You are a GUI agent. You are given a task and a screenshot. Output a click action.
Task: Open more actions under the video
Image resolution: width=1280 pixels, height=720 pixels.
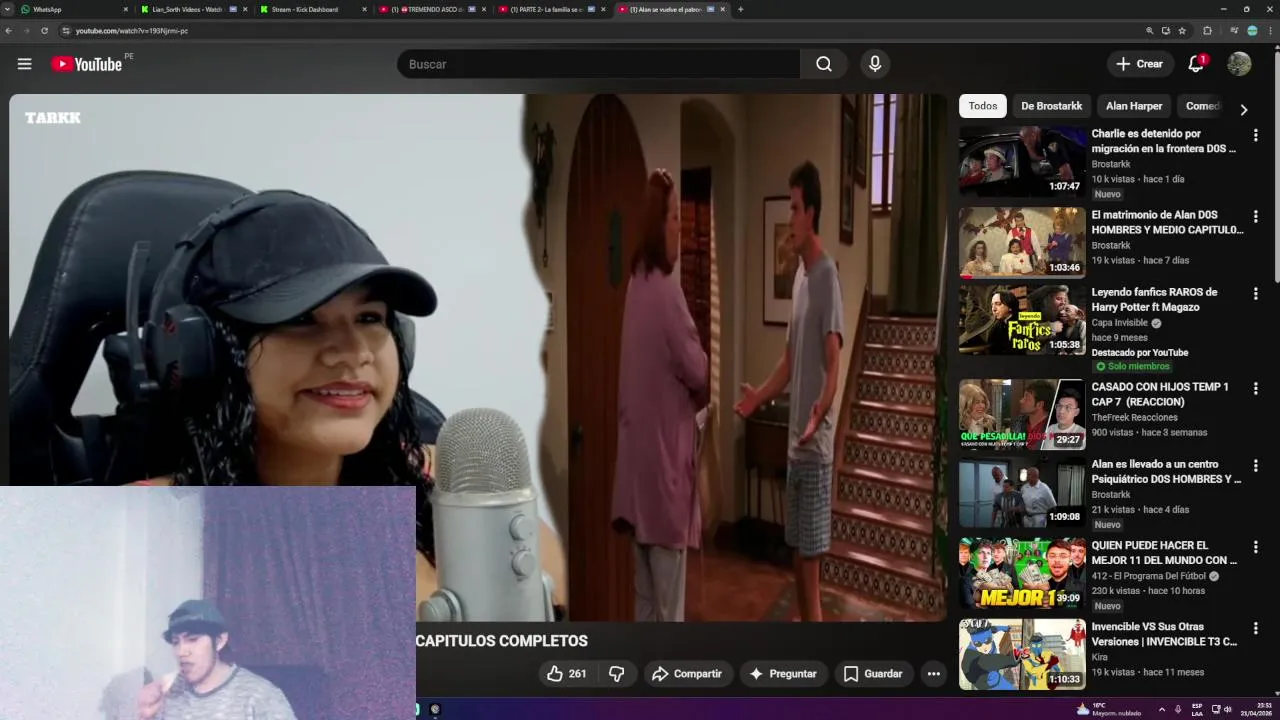coord(933,674)
